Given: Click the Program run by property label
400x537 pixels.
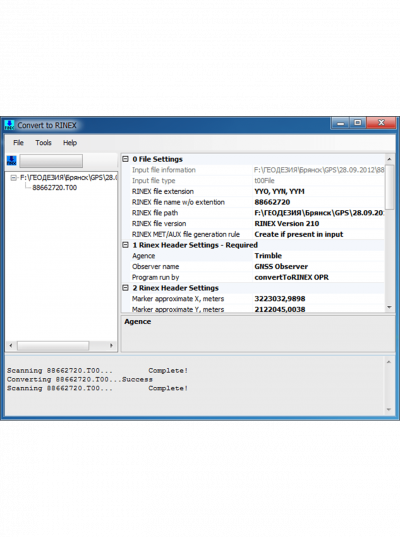Looking at the screenshot, I should click(x=155, y=277).
